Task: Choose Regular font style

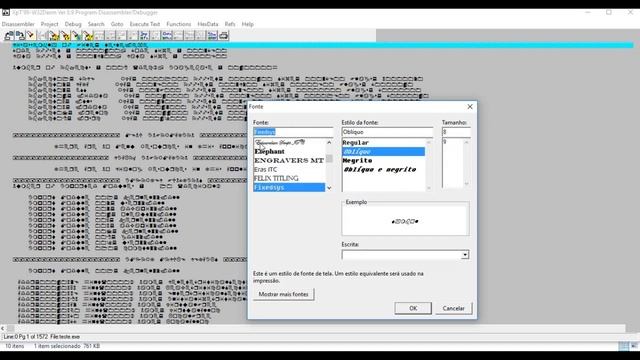Action: [383, 142]
